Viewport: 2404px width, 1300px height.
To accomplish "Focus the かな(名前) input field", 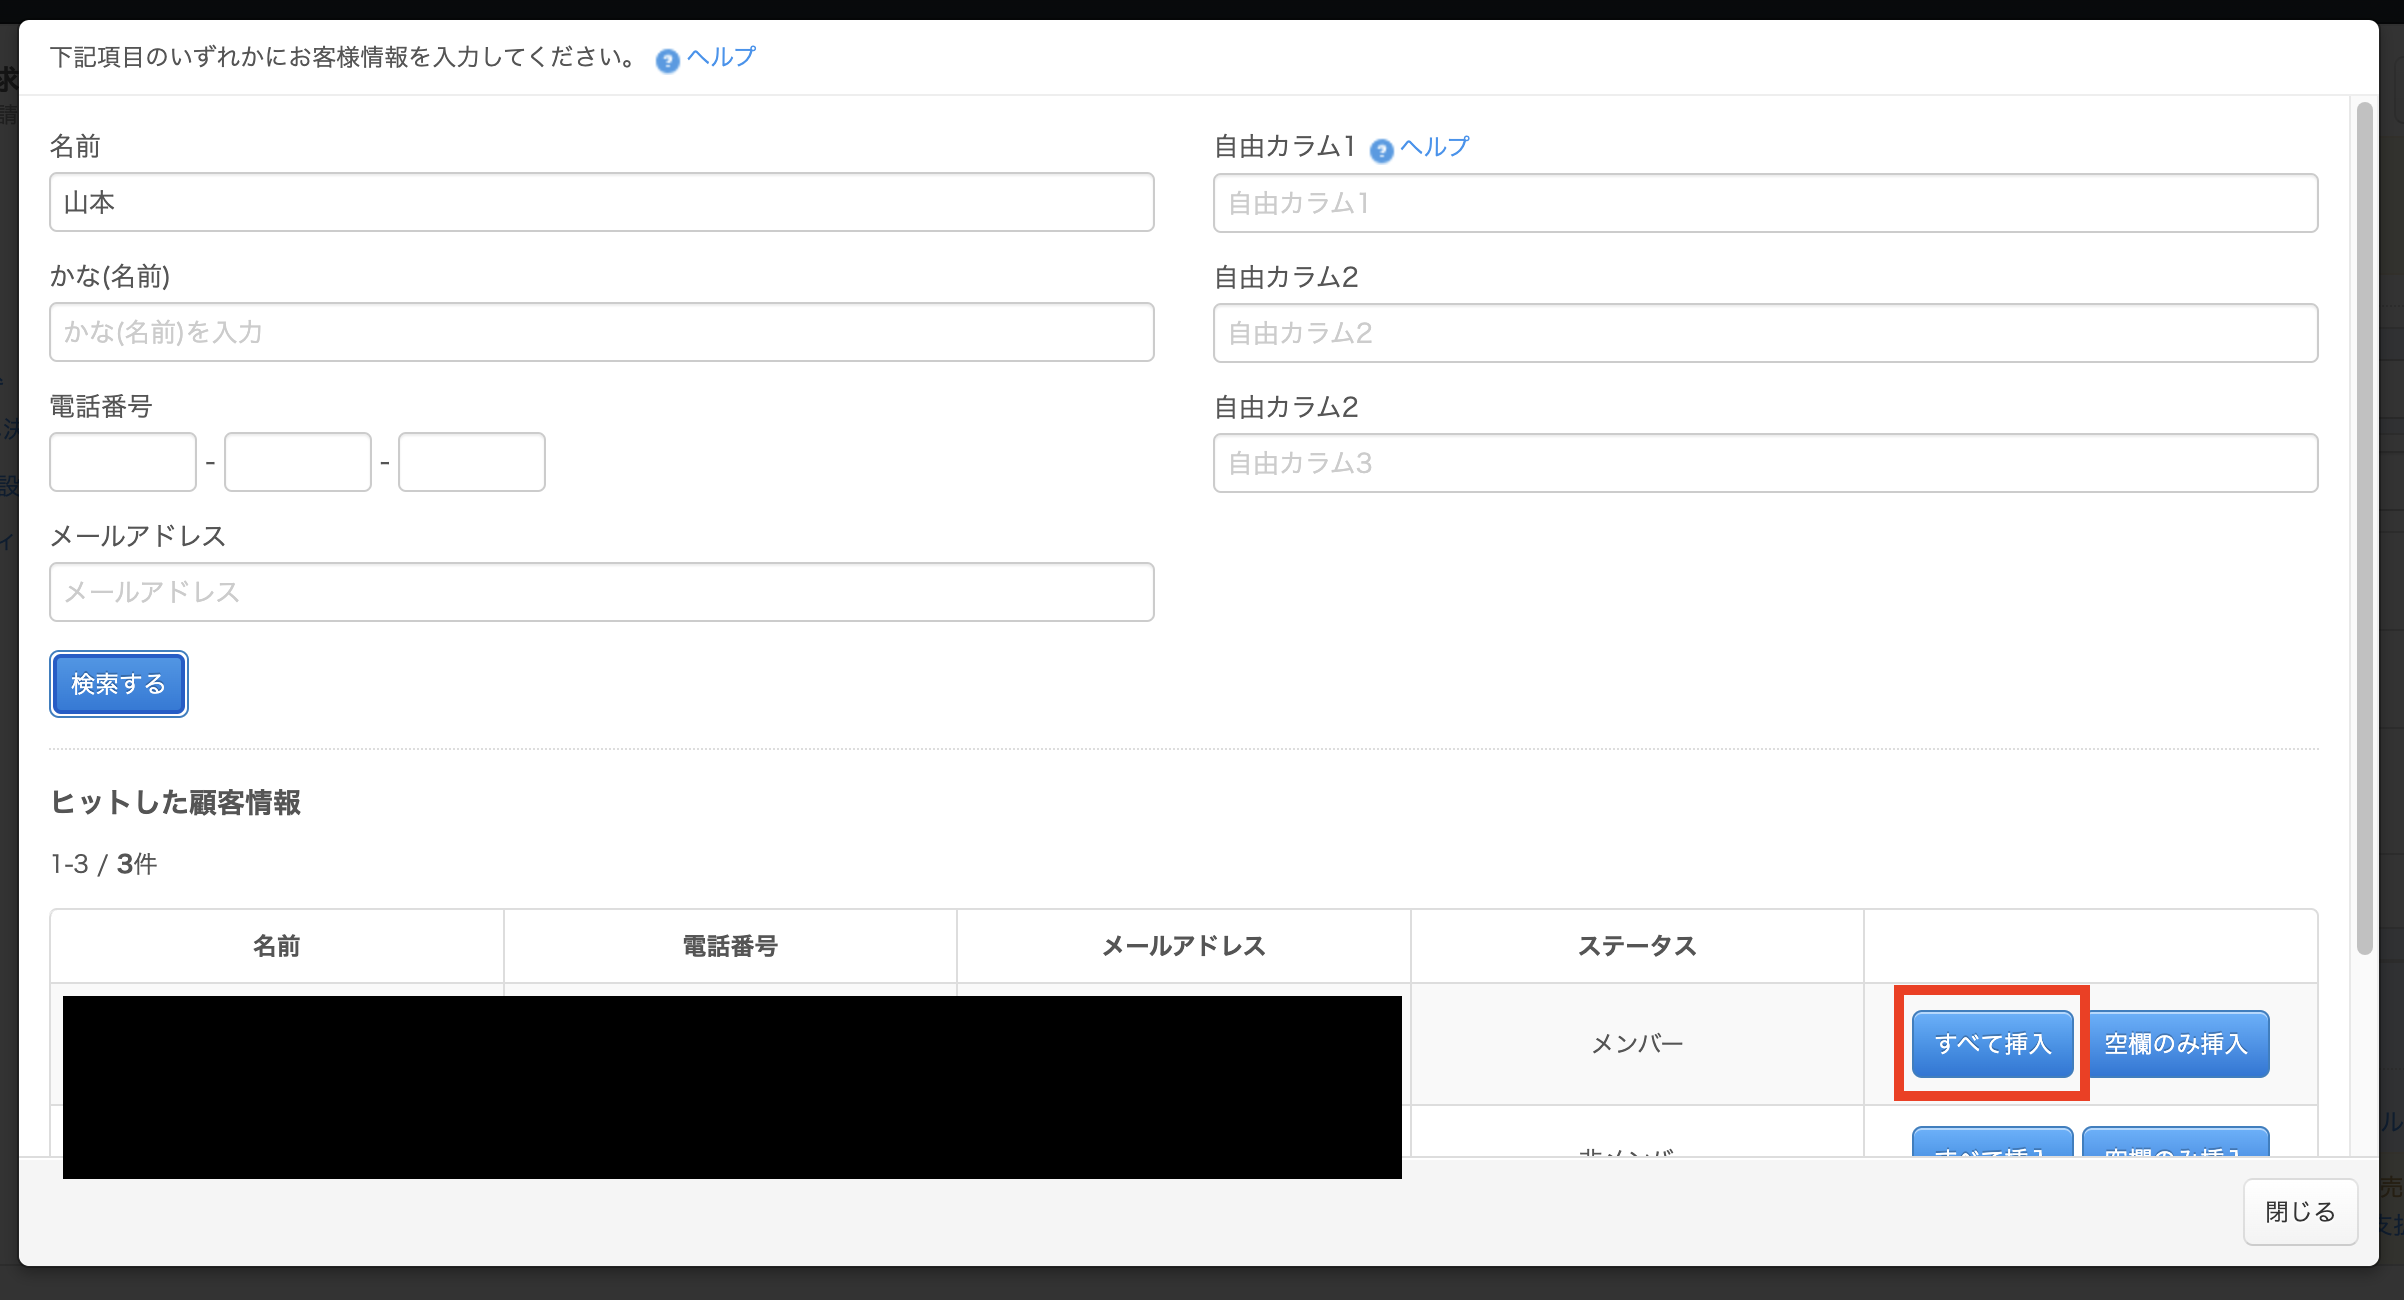I will tap(601, 333).
